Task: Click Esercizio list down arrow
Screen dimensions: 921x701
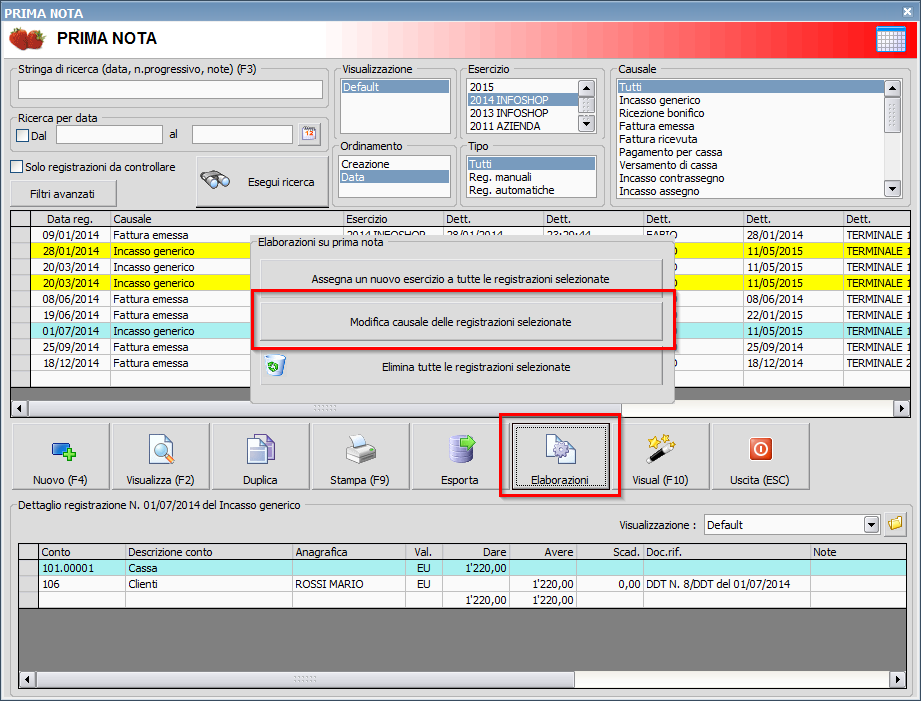Action: (x=586, y=124)
